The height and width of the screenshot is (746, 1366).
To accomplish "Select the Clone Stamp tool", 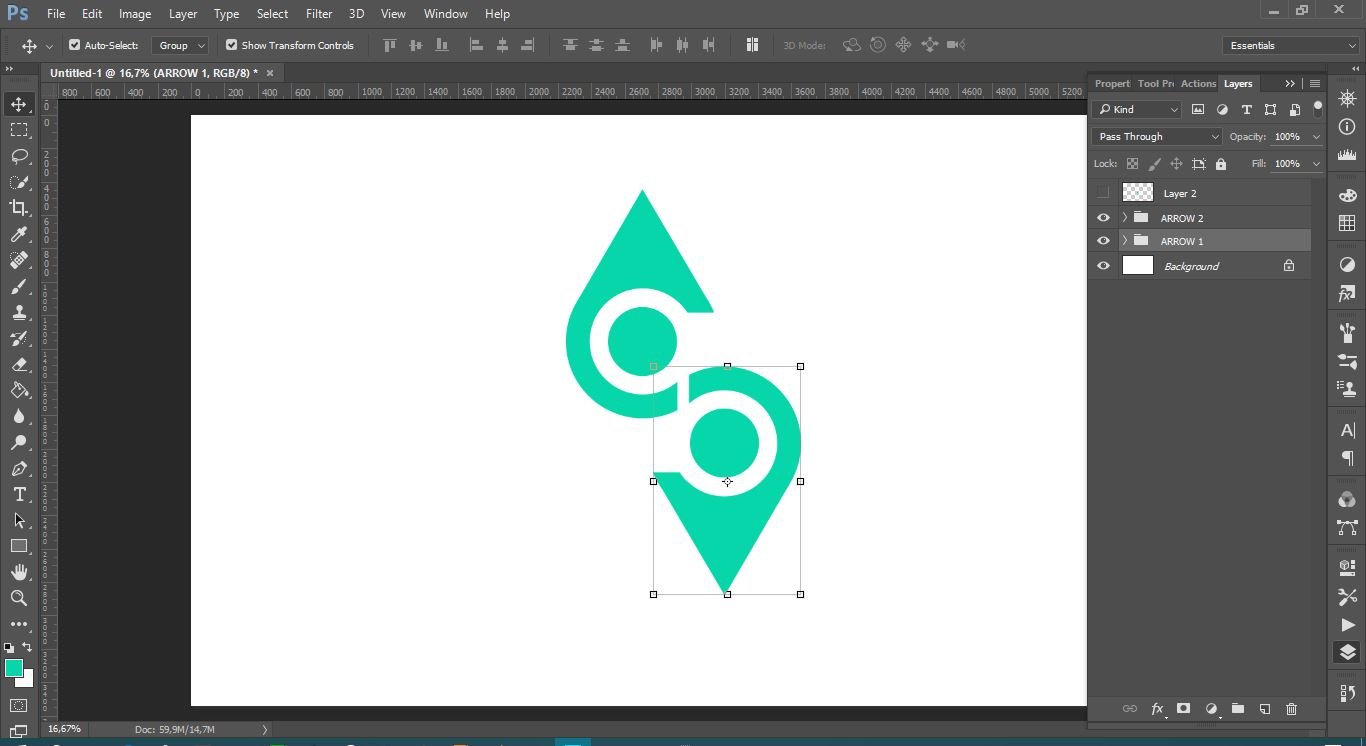I will (x=19, y=313).
